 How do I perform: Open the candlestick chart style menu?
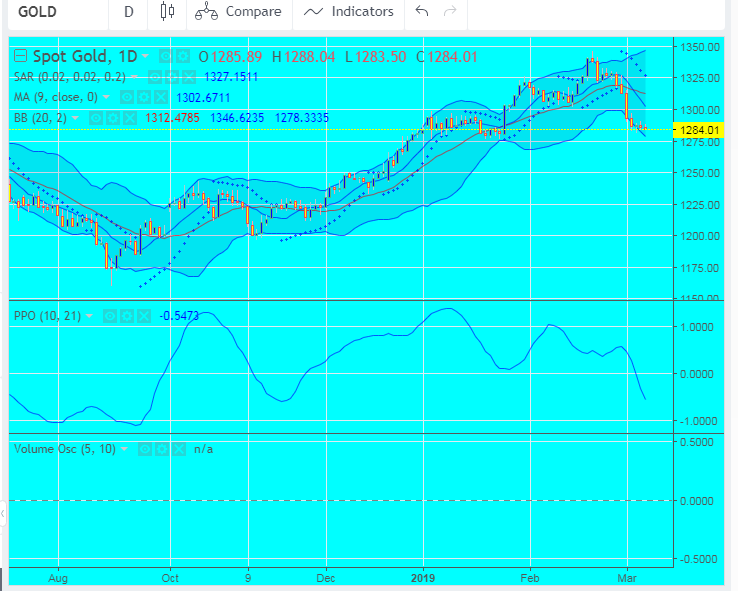point(167,11)
